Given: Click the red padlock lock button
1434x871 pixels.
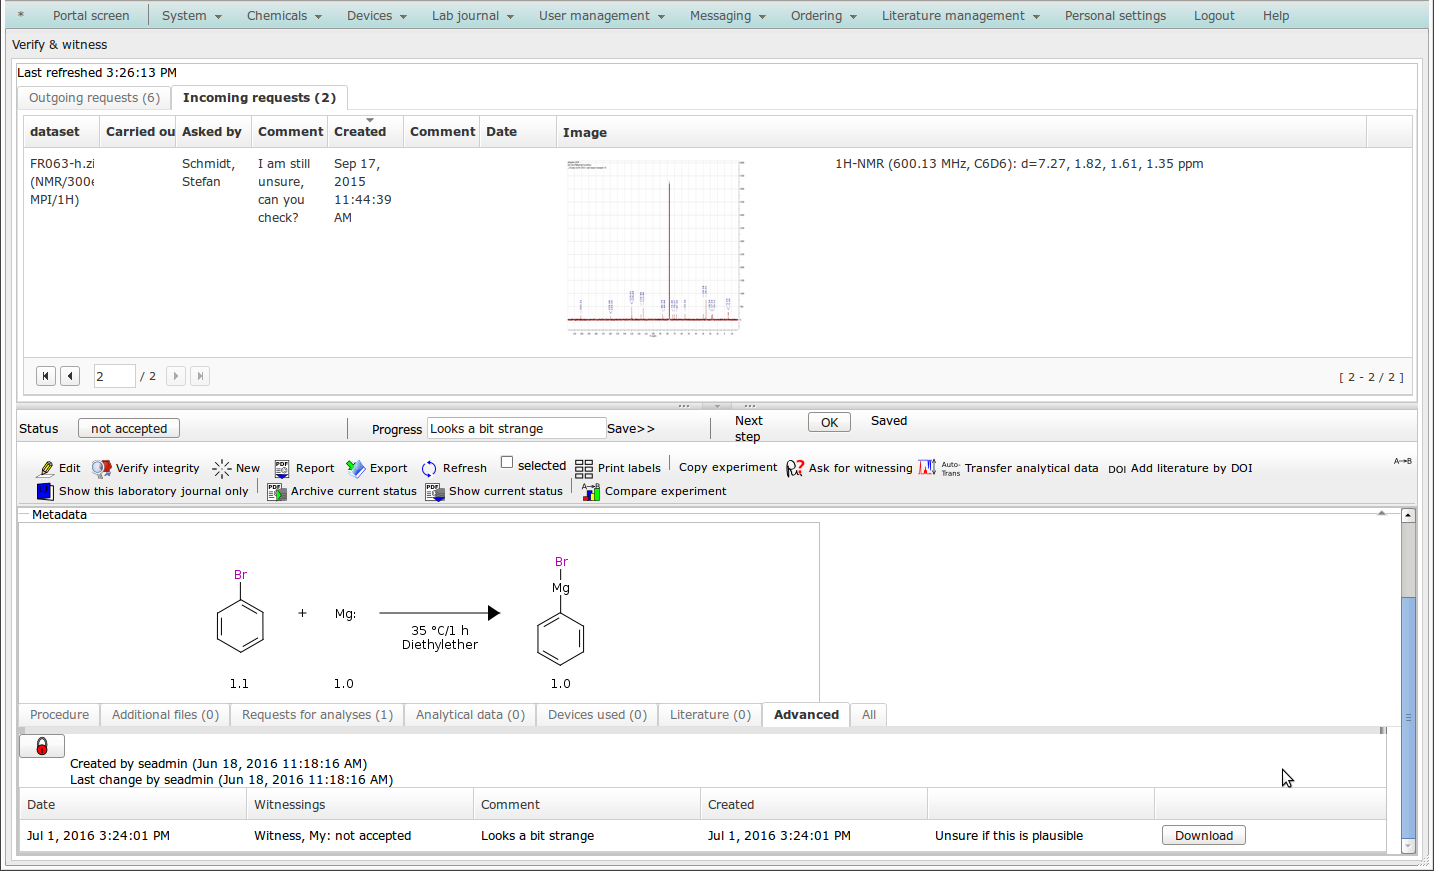Looking at the screenshot, I should [x=42, y=746].
